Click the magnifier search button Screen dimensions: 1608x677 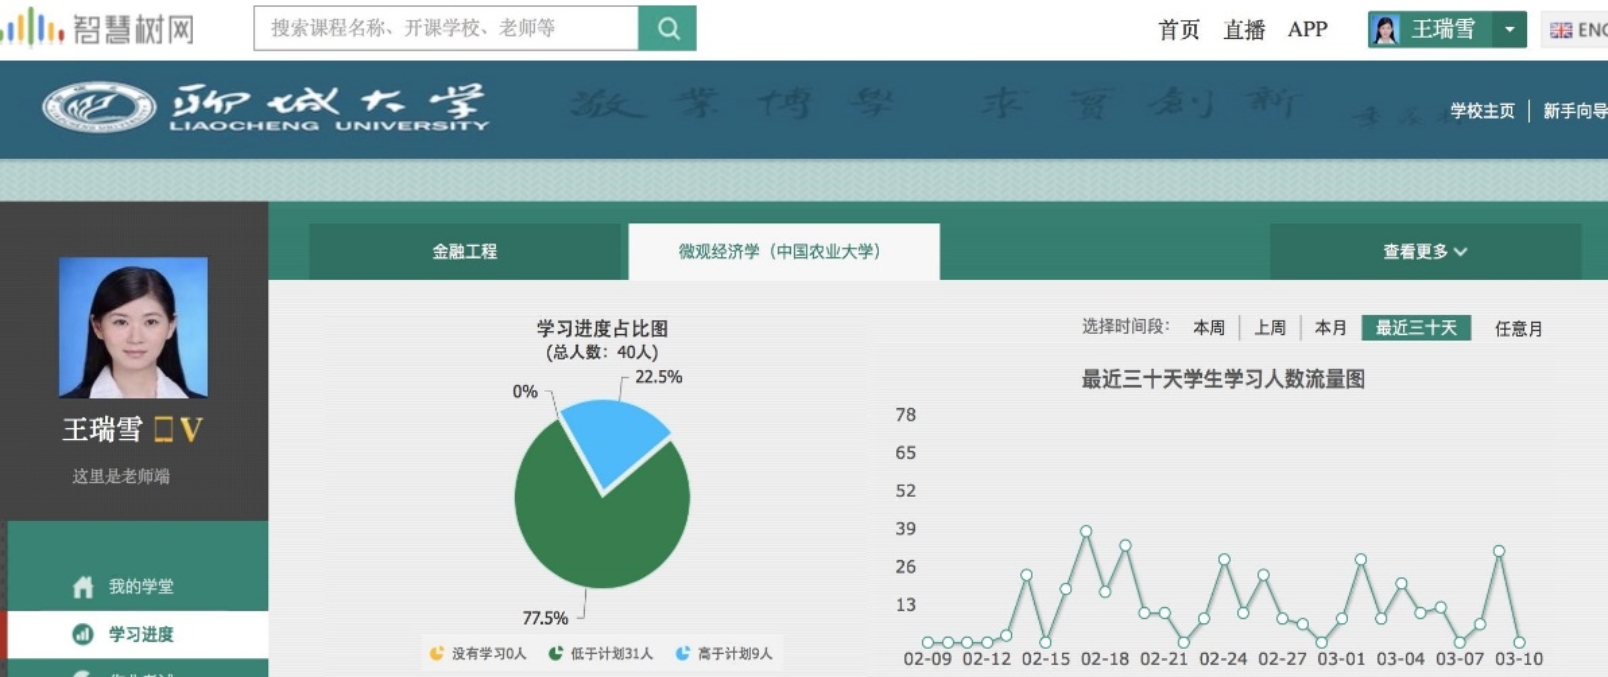click(667, 29)
